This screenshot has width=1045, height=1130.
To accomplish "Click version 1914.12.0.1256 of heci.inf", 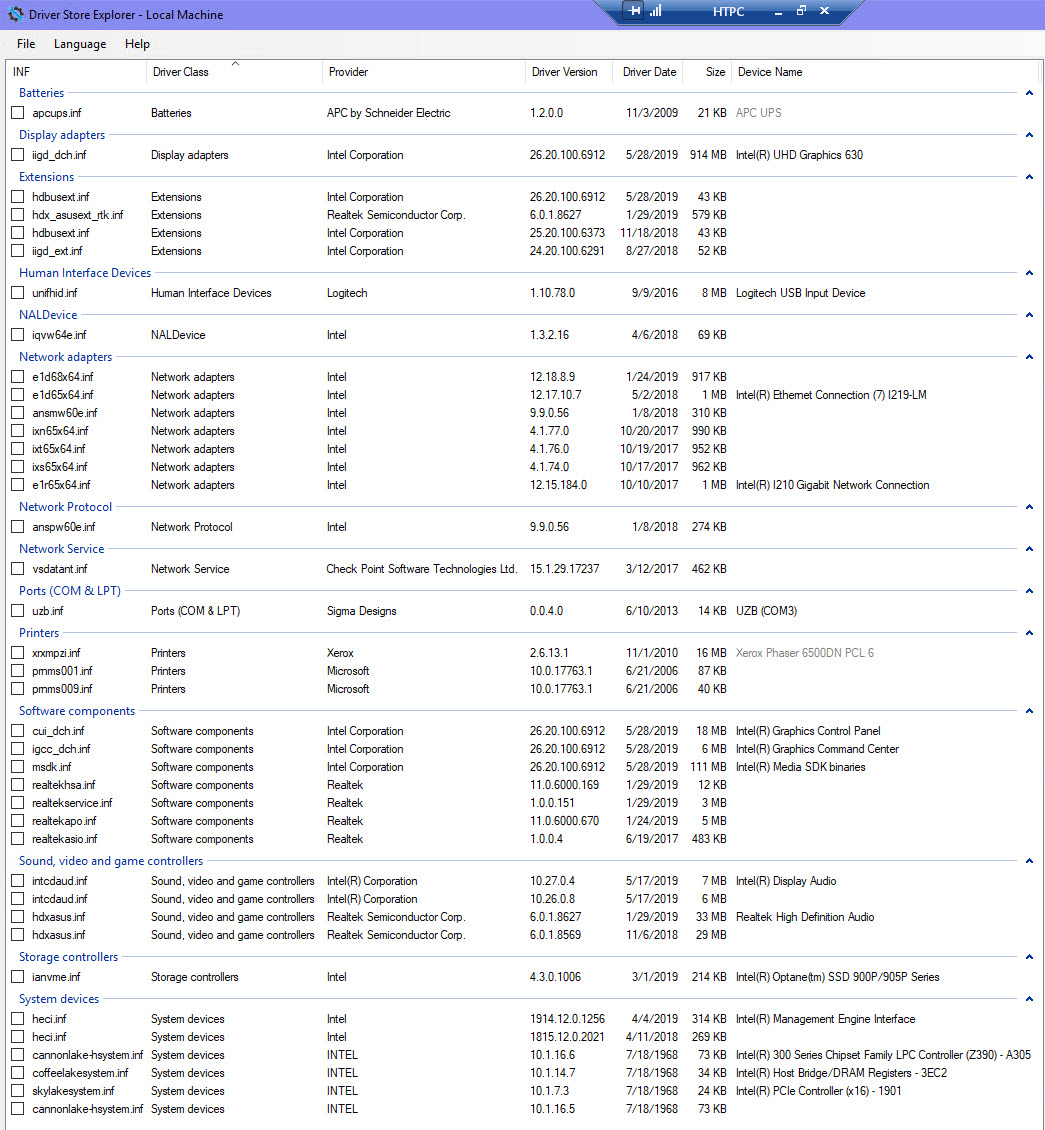I will point(568,1019).
